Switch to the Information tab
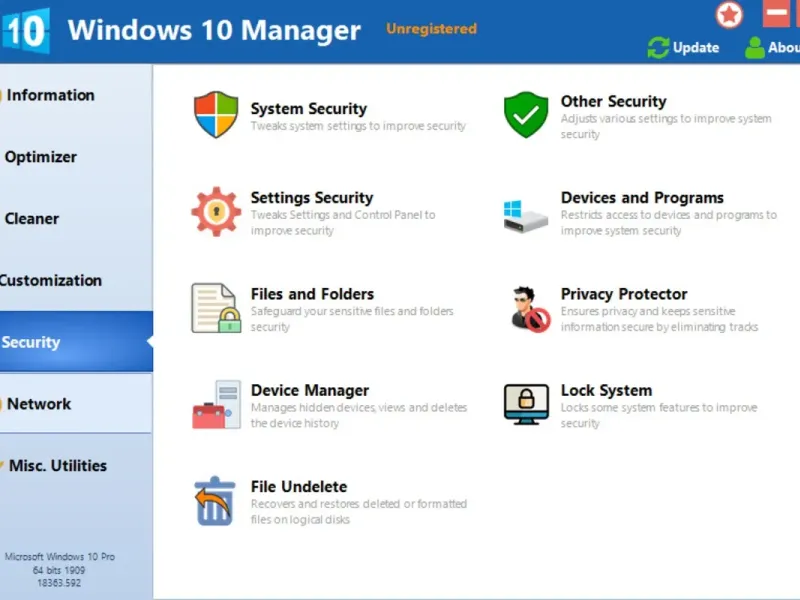Image resolution: width=800 pixels, height=600 pixels. pyautogui.click(x=51, y=95)
